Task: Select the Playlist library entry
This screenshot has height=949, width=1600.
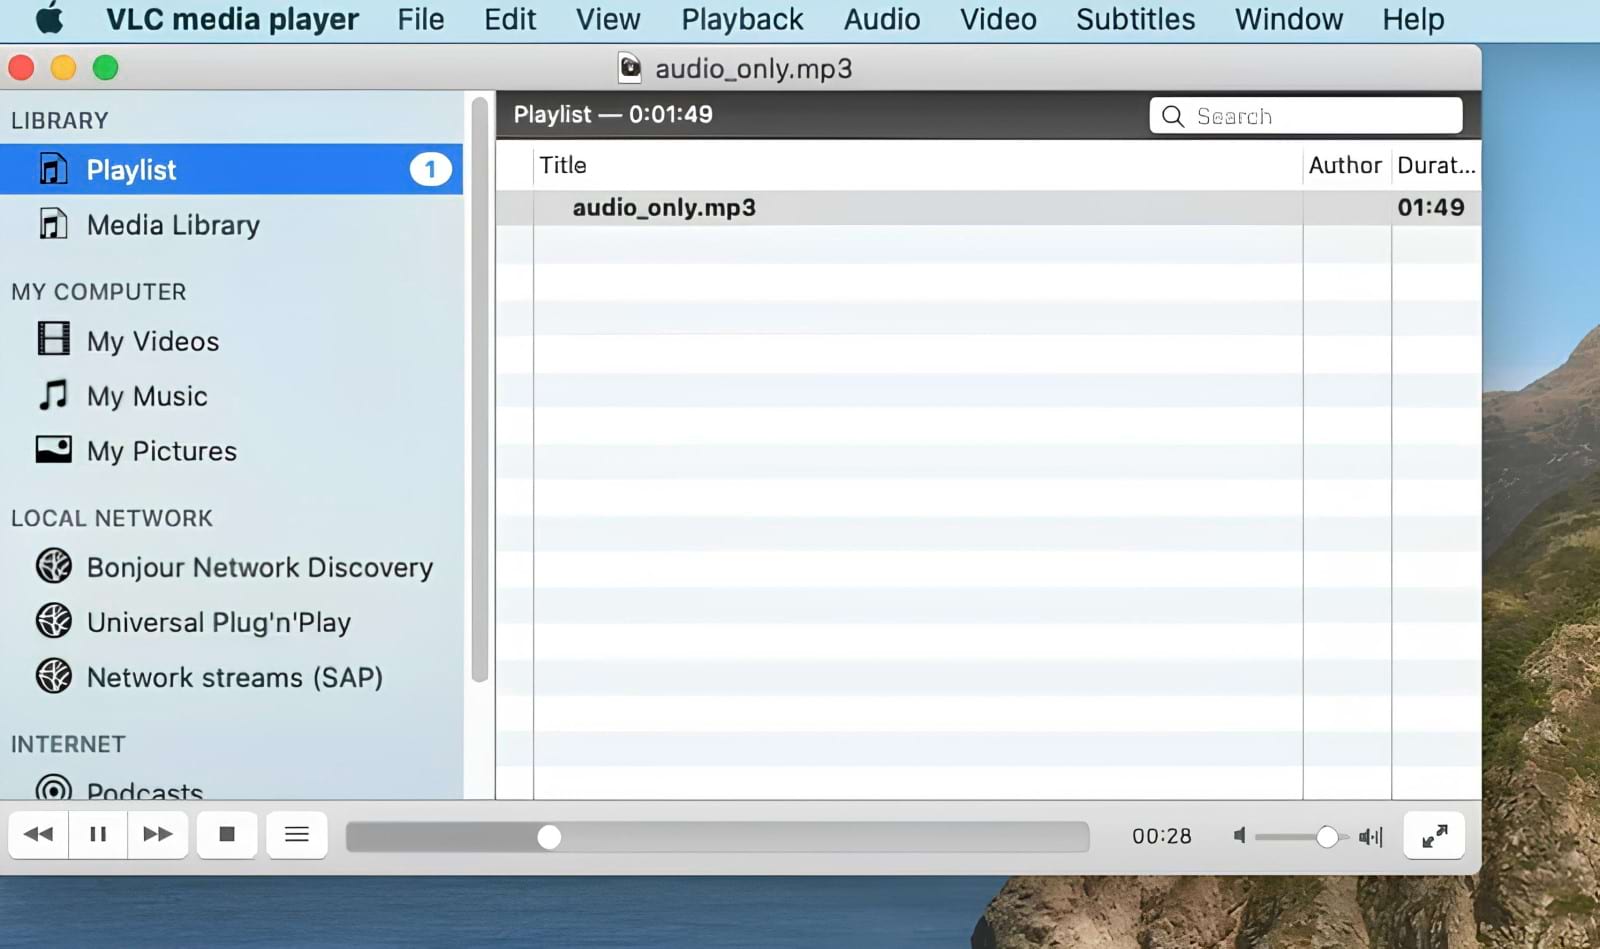Action: [x=130, y=169]
